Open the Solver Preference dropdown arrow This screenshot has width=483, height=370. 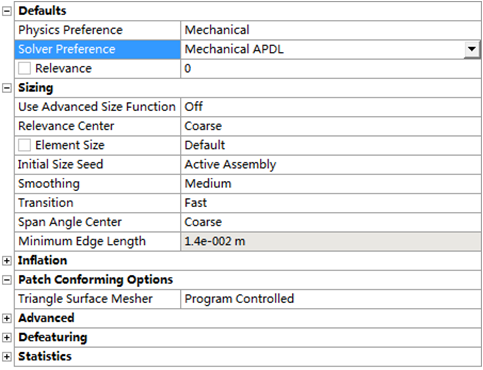pyautogui.click(x=472, y=49)
